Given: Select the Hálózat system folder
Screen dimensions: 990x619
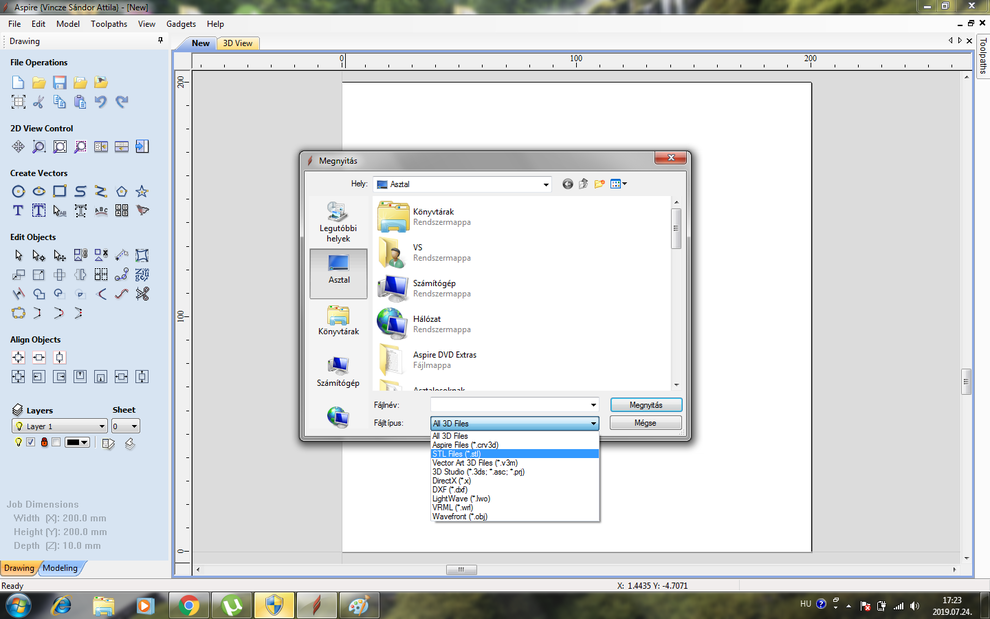Looking at the screenshot, I should (426, 323).
